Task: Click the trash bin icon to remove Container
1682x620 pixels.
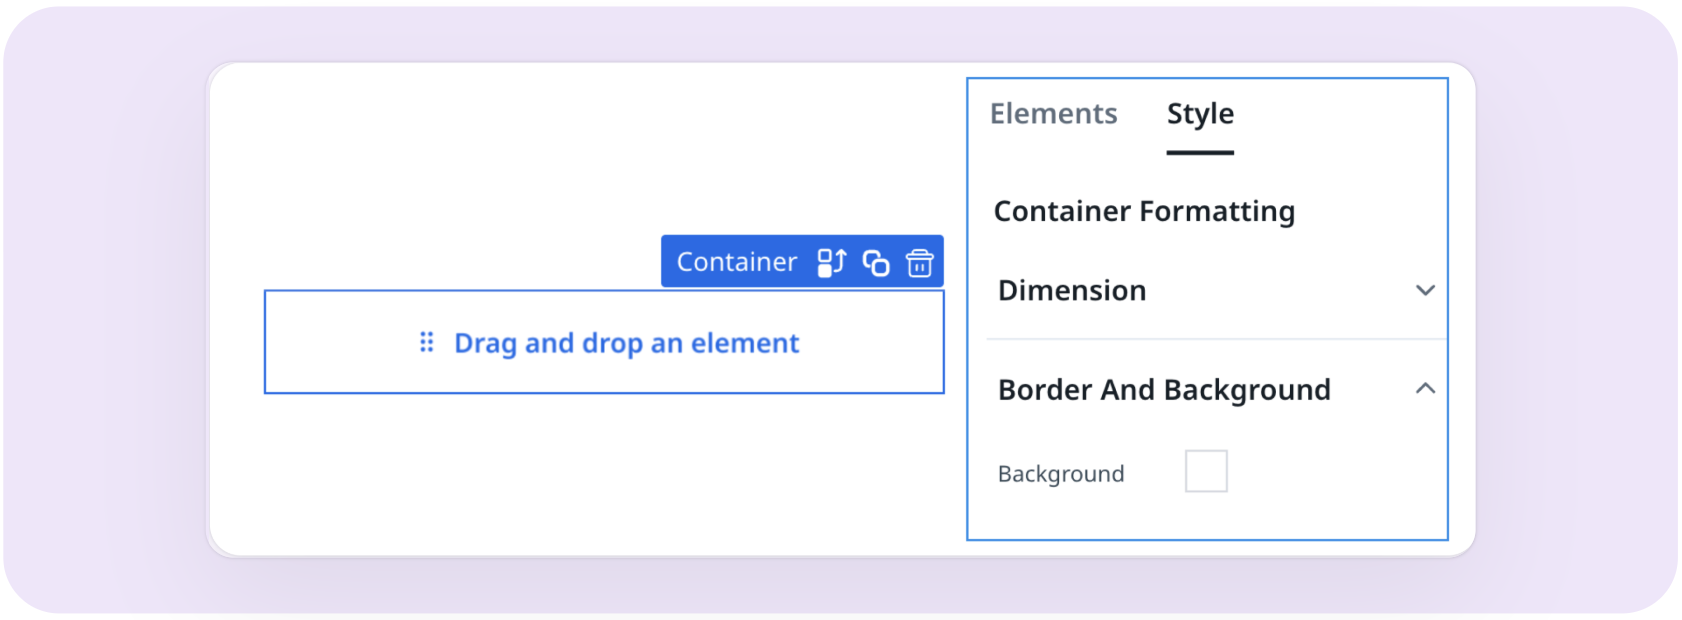Action: [x=919, y=261]
